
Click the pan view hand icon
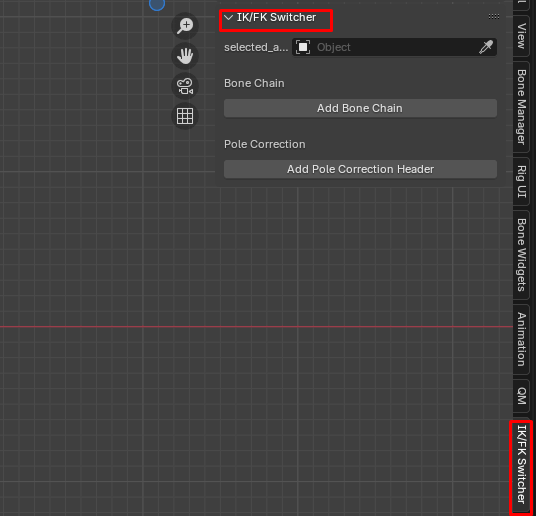tap(185, 56)
